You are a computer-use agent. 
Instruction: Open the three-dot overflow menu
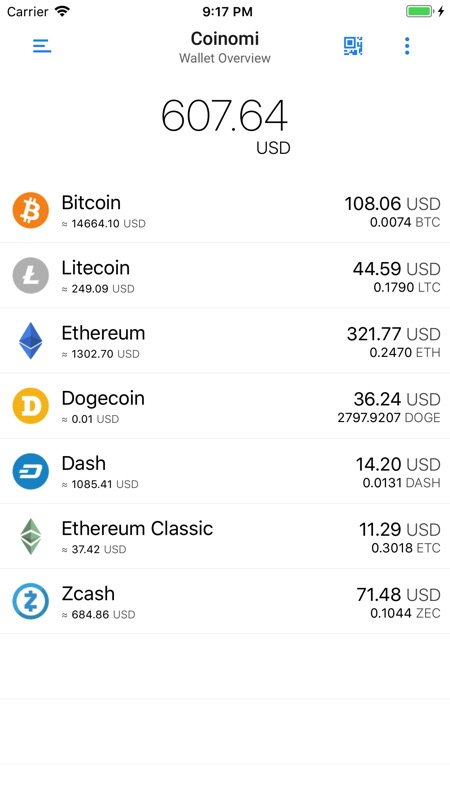[407, 46]
